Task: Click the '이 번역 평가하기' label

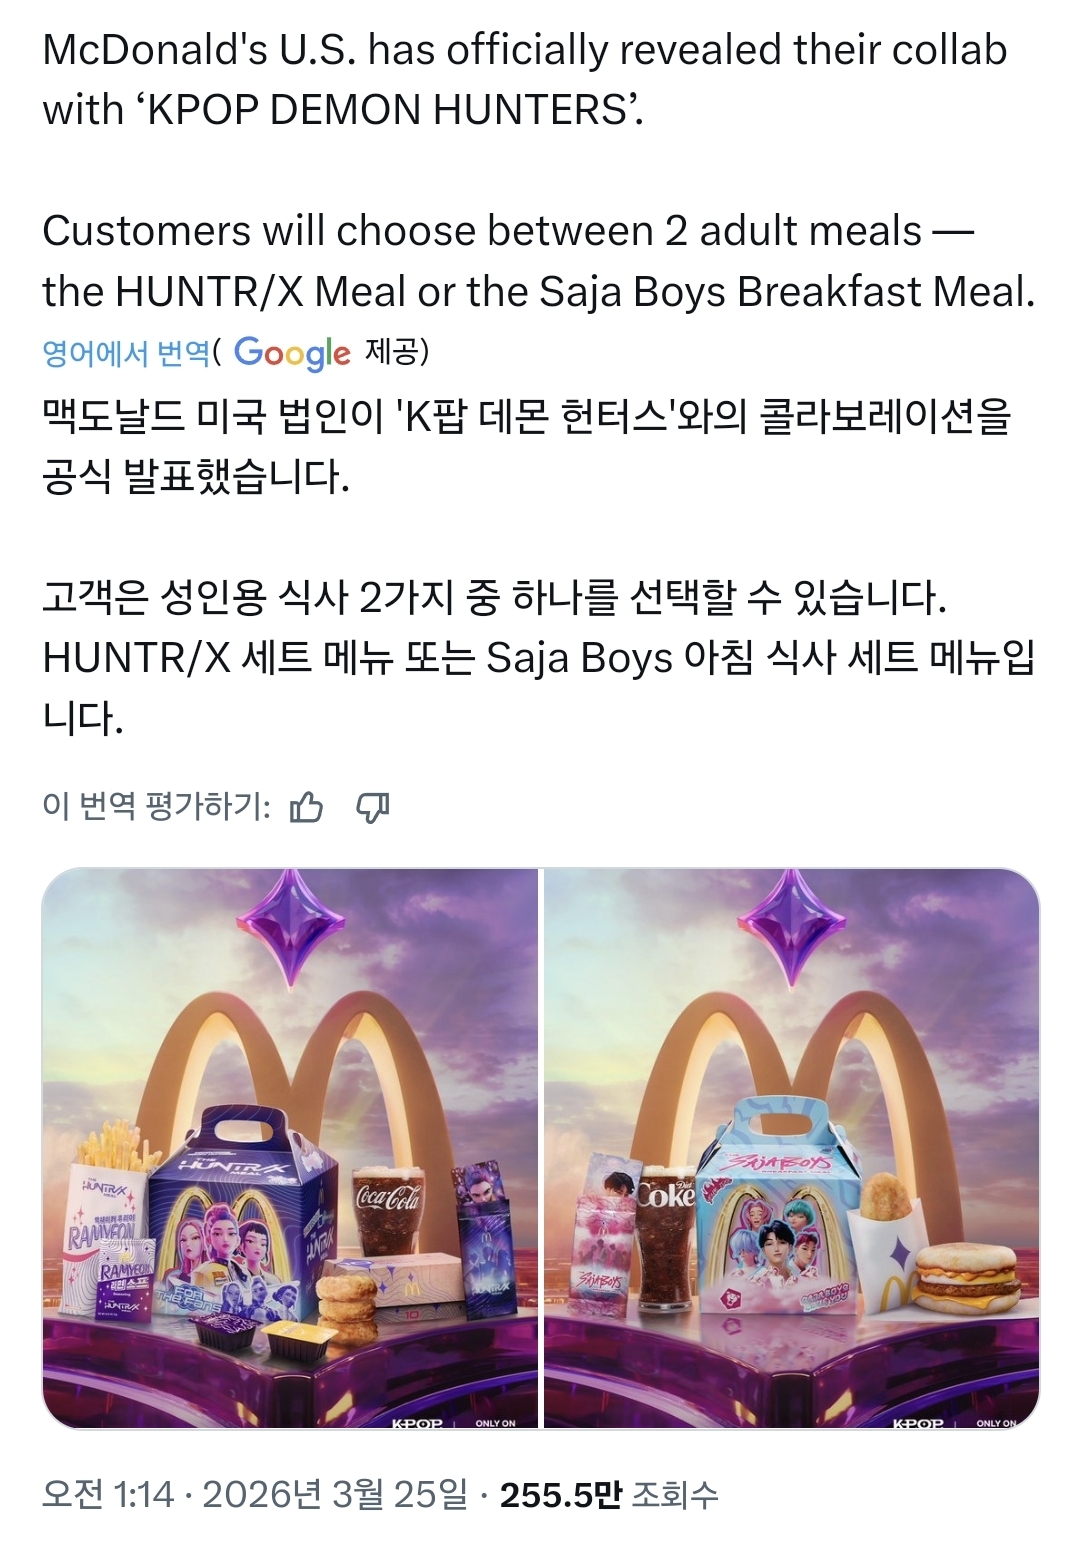Action: (x=156, y=806)
